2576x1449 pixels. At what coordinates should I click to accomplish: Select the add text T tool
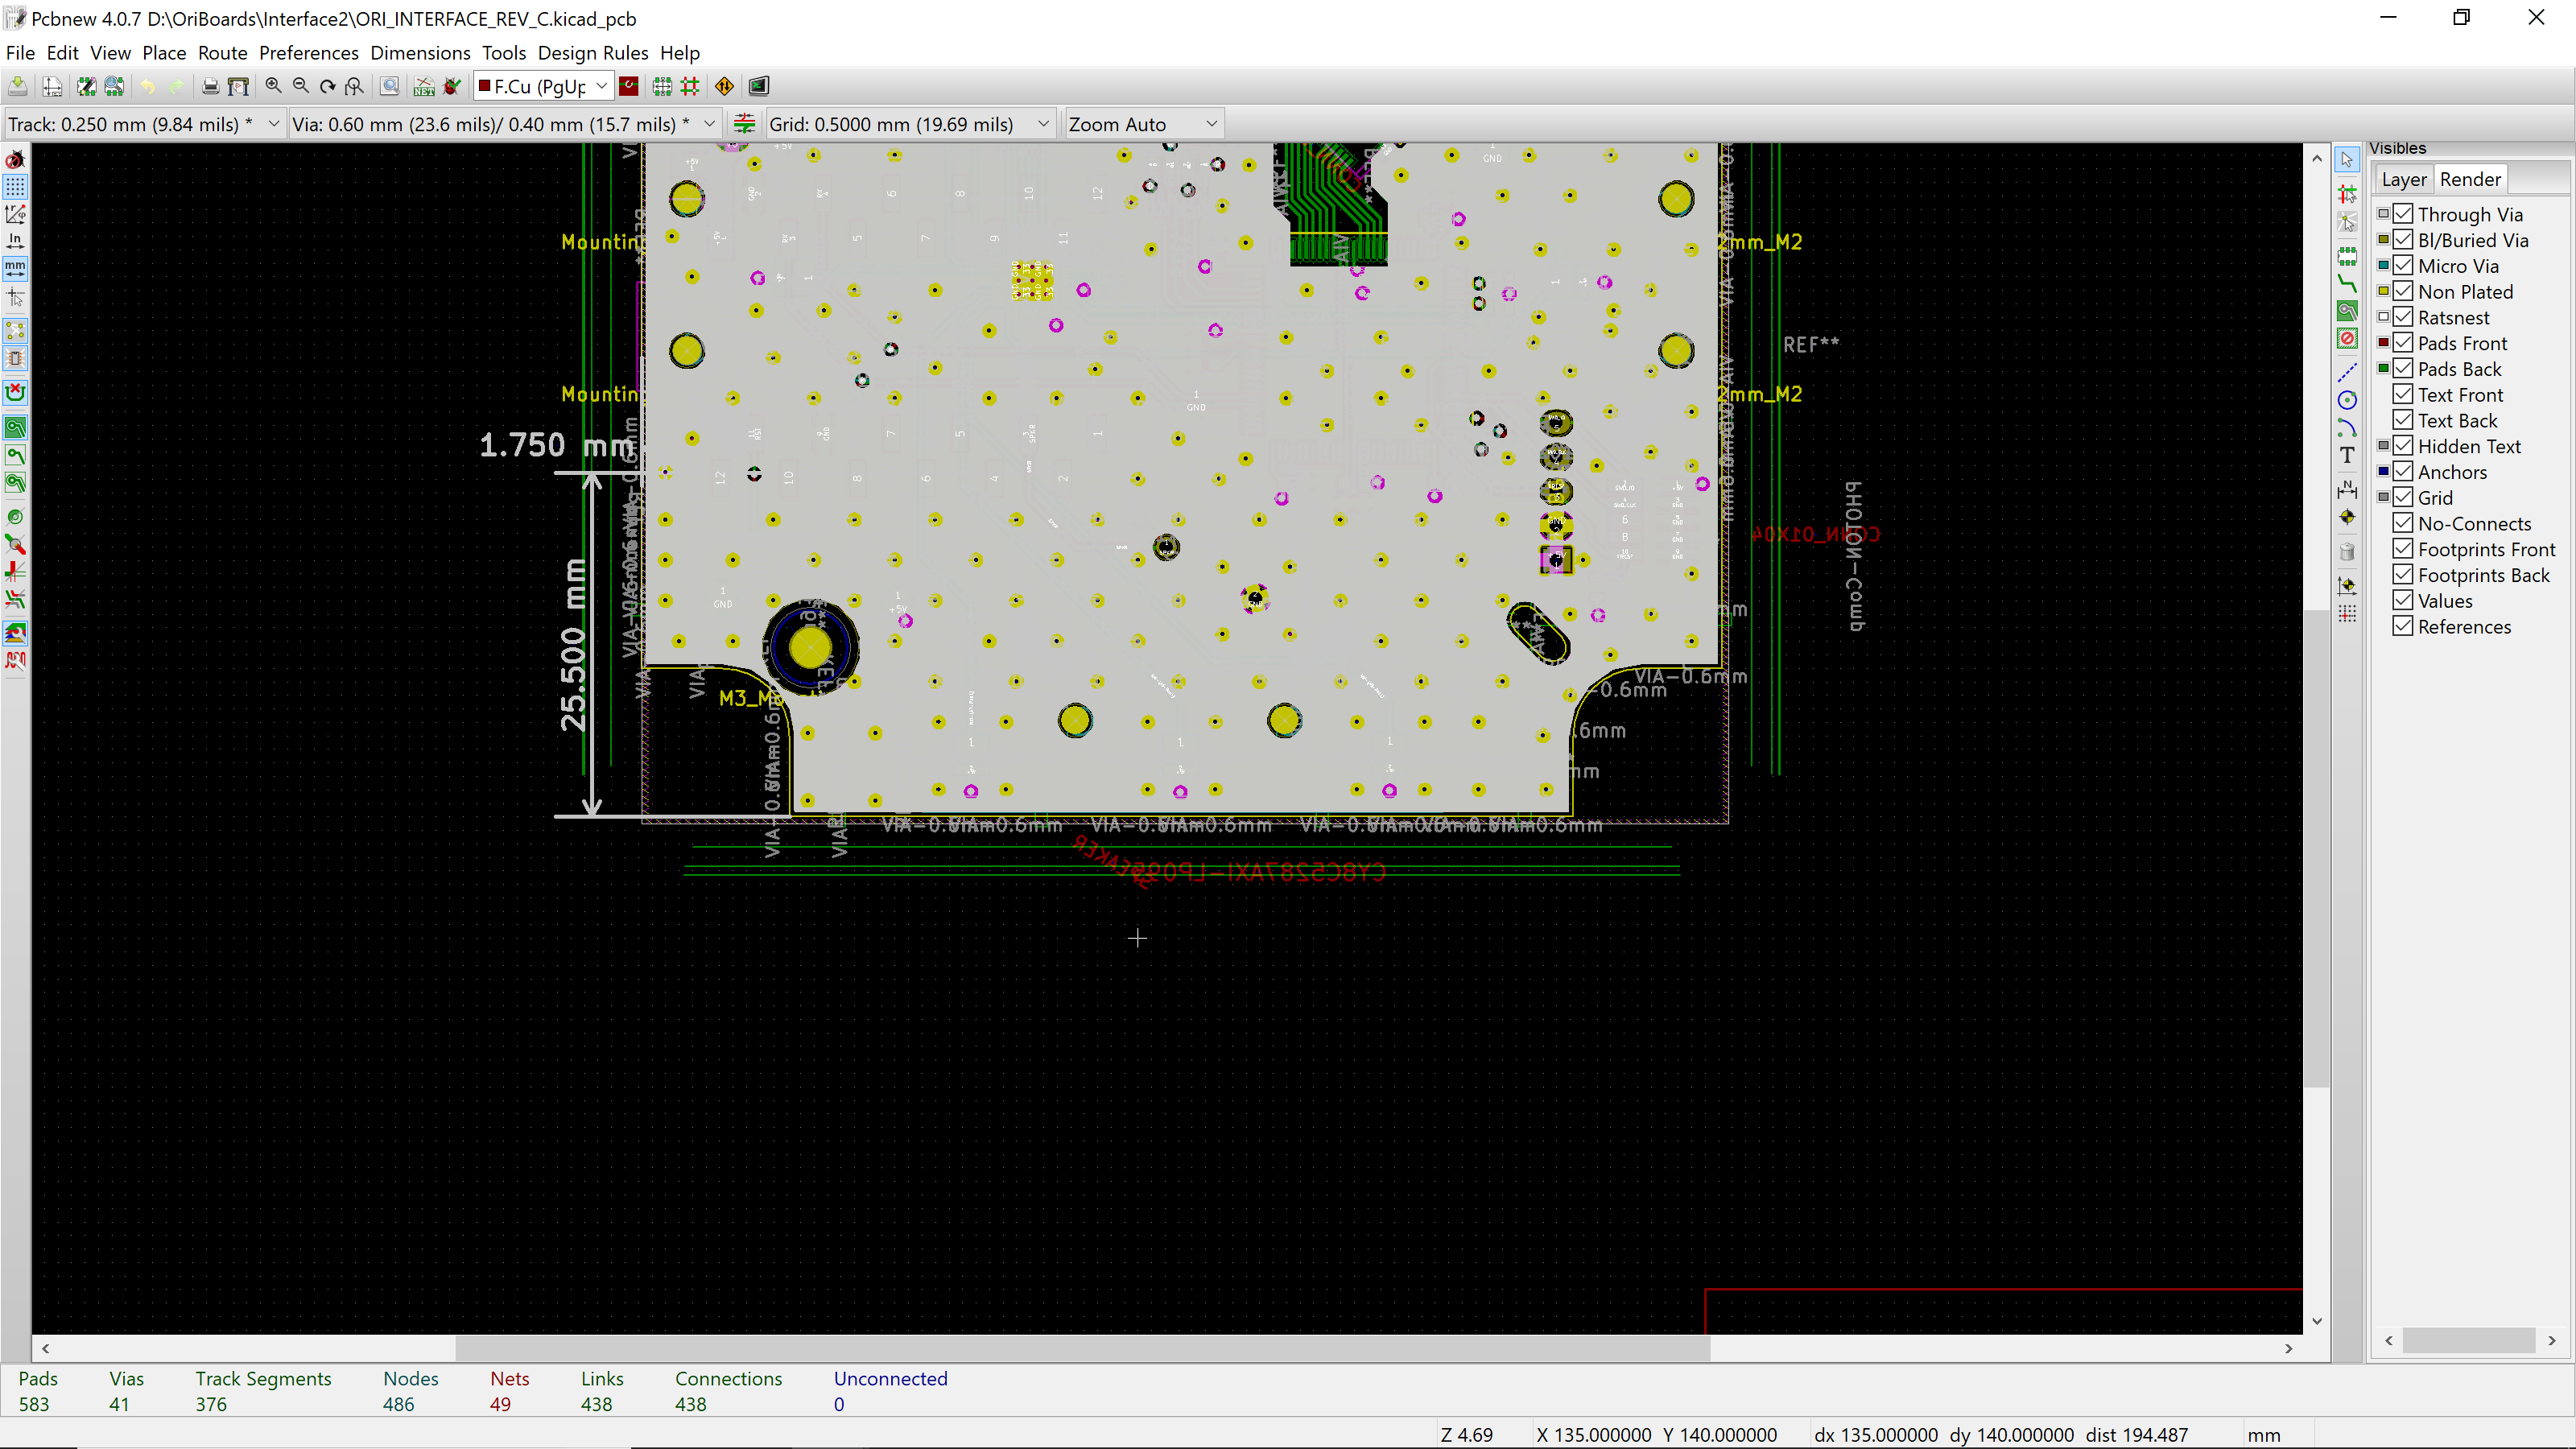coord(2347,456)
